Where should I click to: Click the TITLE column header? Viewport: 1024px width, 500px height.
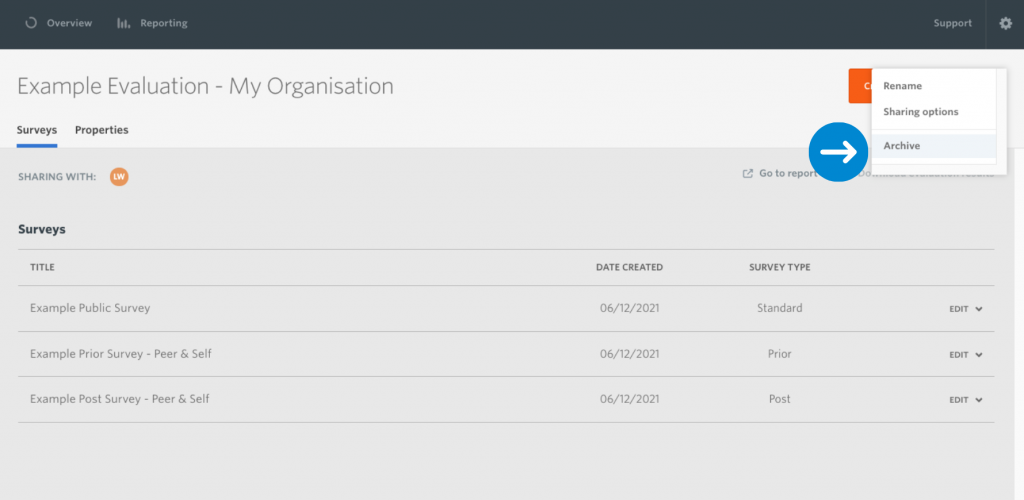click(42, 267)
